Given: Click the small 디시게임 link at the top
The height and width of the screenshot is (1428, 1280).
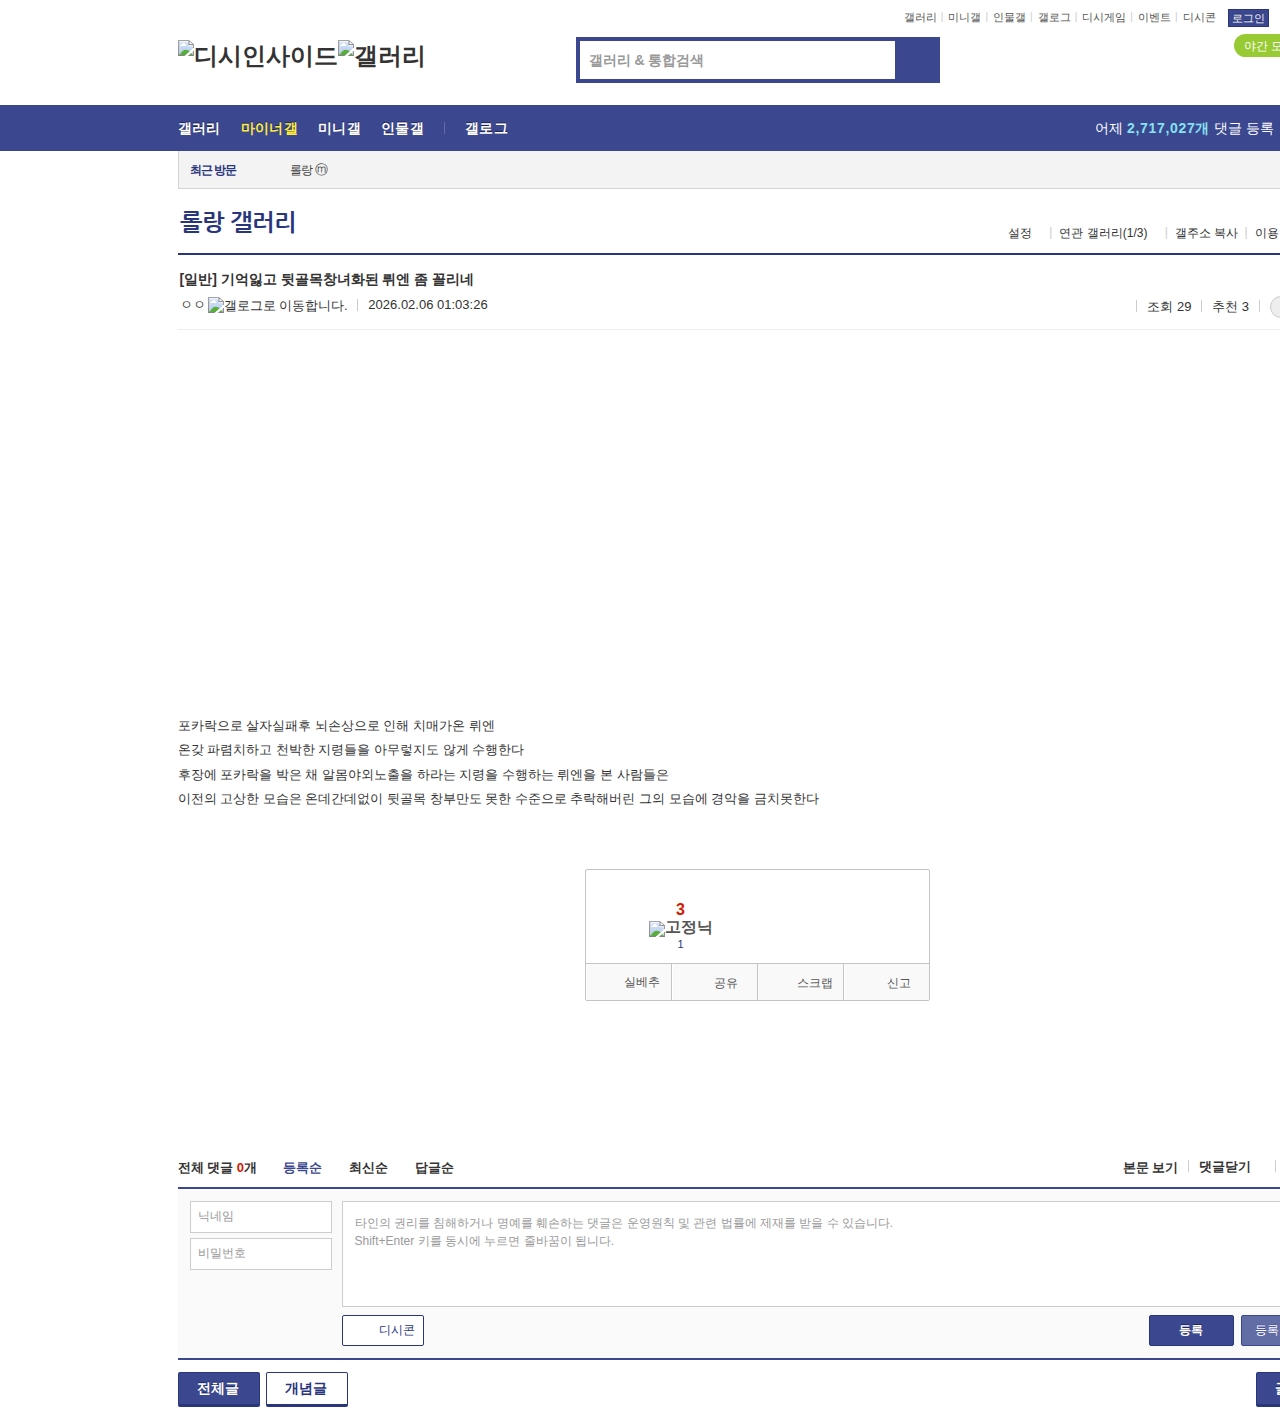Looking at the screenshot, I should coord(1104,18).
